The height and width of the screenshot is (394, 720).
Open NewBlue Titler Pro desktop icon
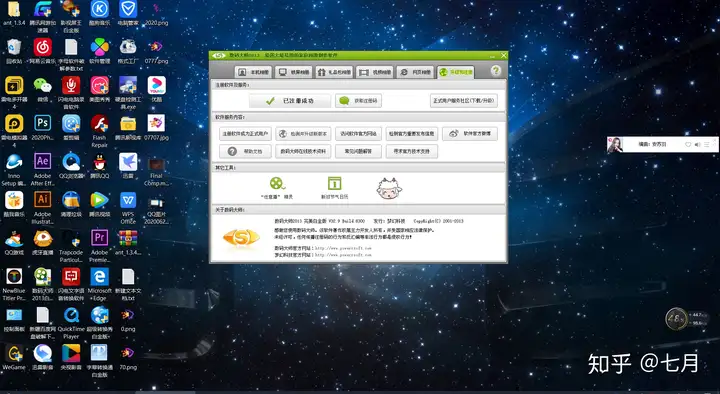[x=14, y=277]
